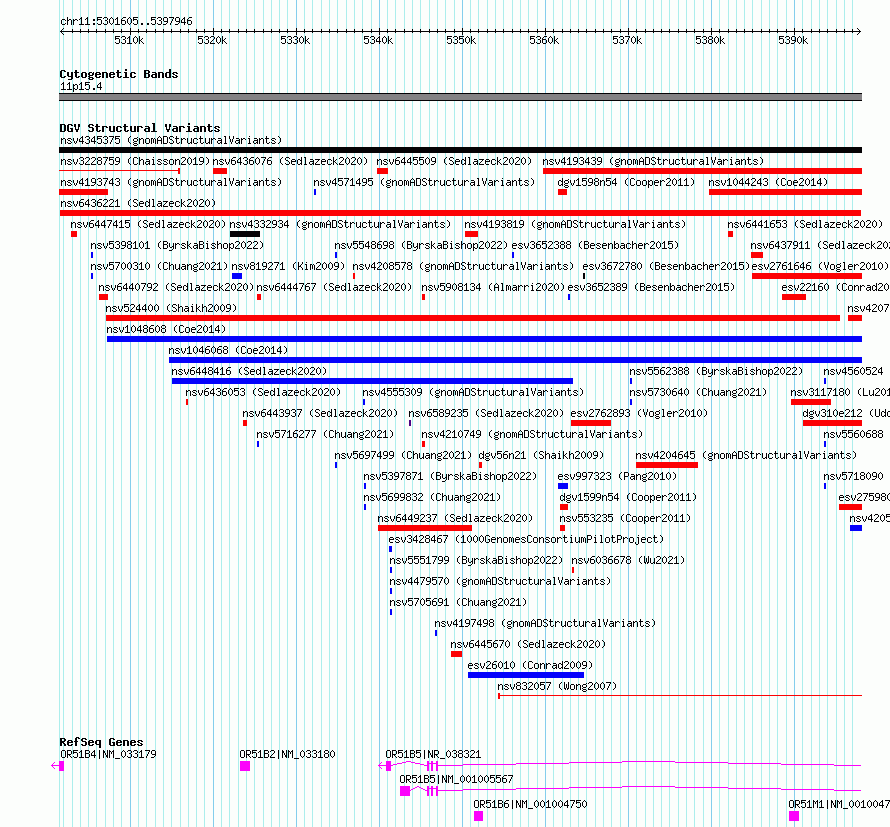The image size is (890, 827).
Task: Click the Cytogenetic Bands track title
Action: coord(119,74)
